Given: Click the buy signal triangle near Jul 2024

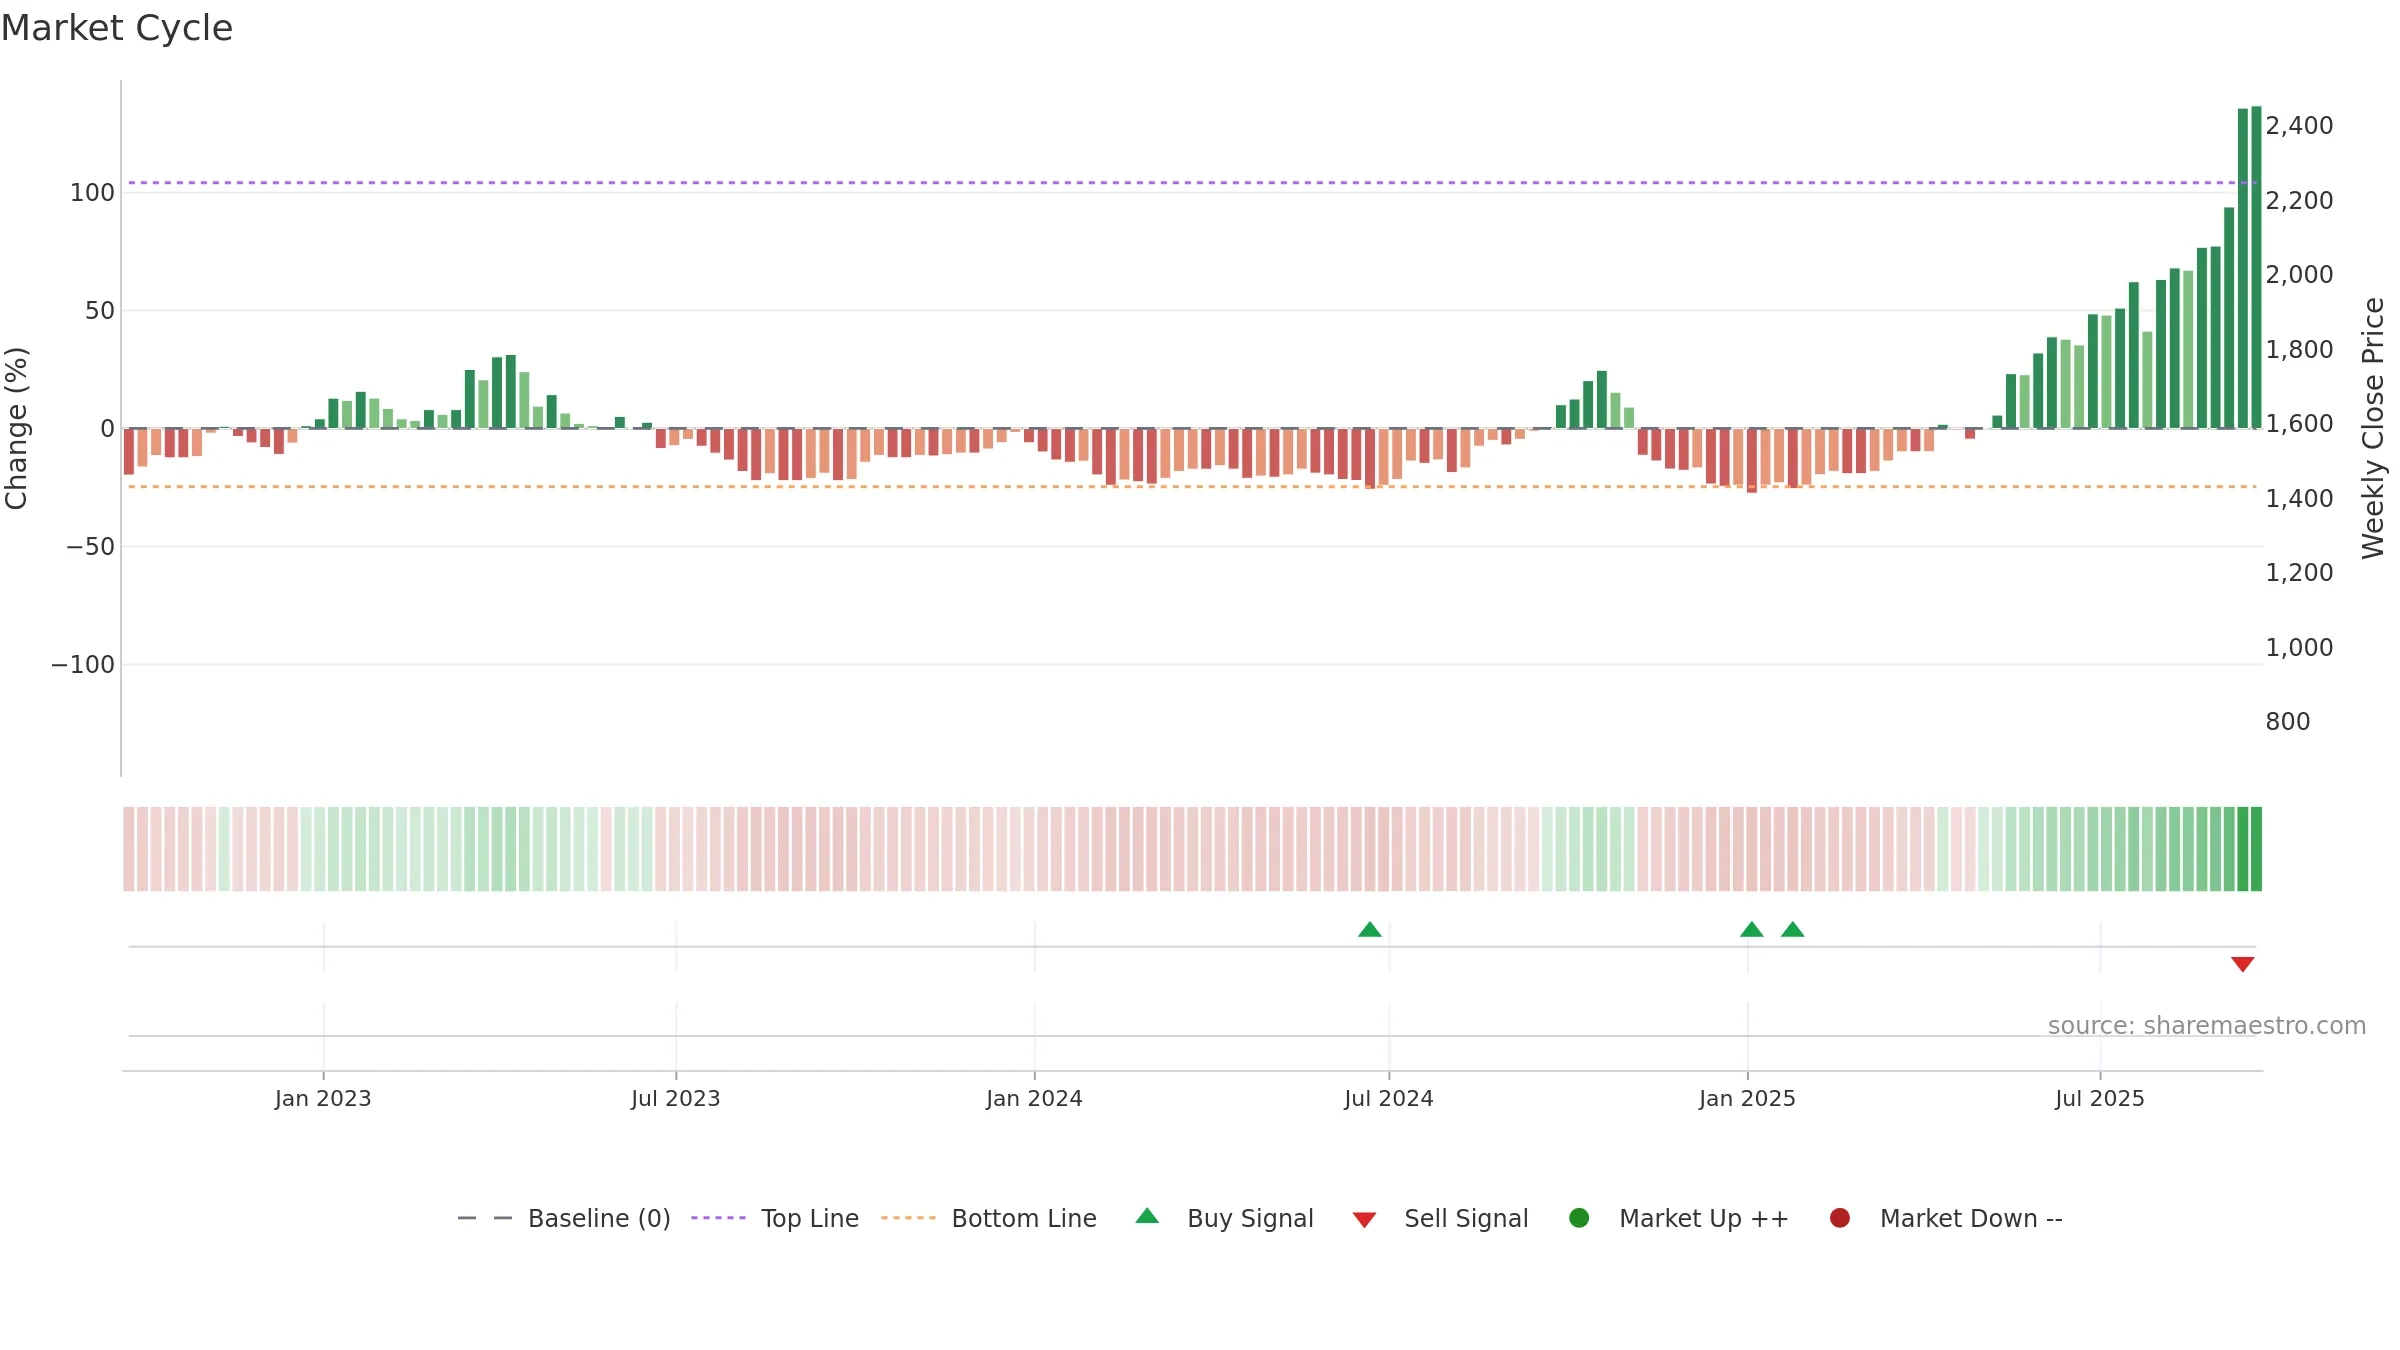Looking at the screenshot, I should click(x=1370, y=930).
